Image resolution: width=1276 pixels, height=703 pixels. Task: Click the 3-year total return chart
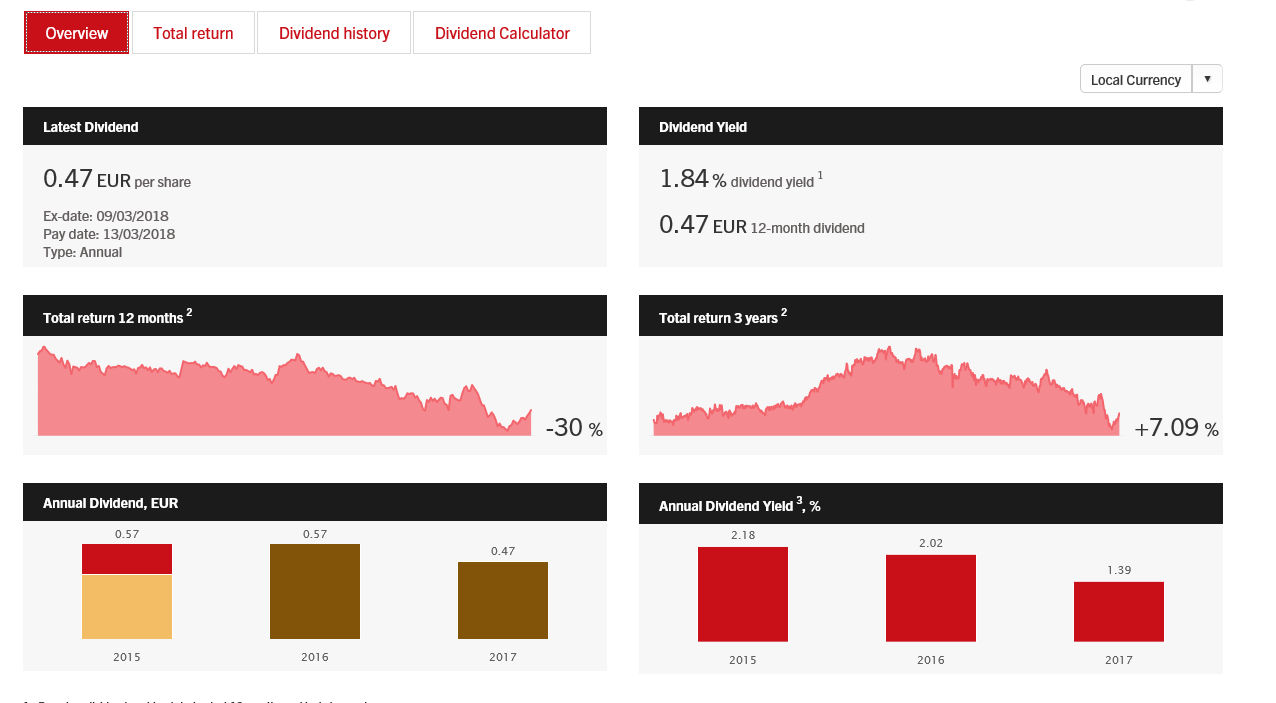[886, 400]
